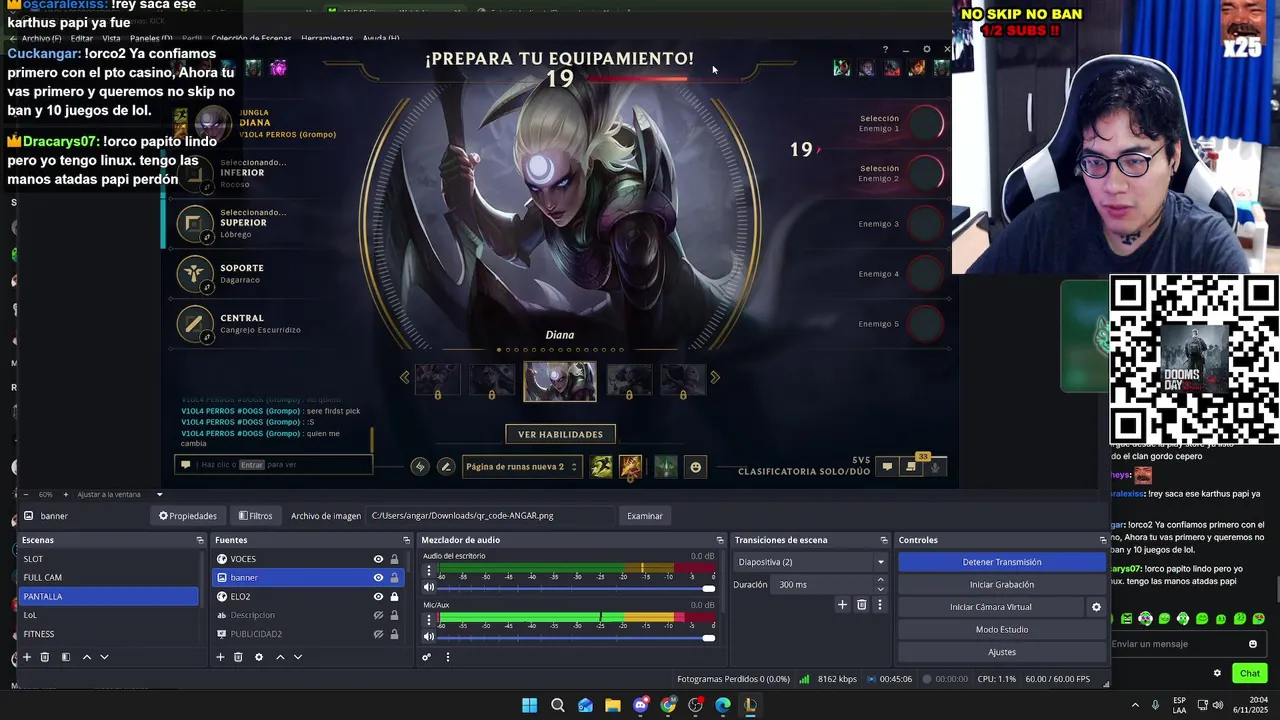The image size is (1280, 720).
Task: Open virtual camera settings gear
Action: tap(1096, 607)
